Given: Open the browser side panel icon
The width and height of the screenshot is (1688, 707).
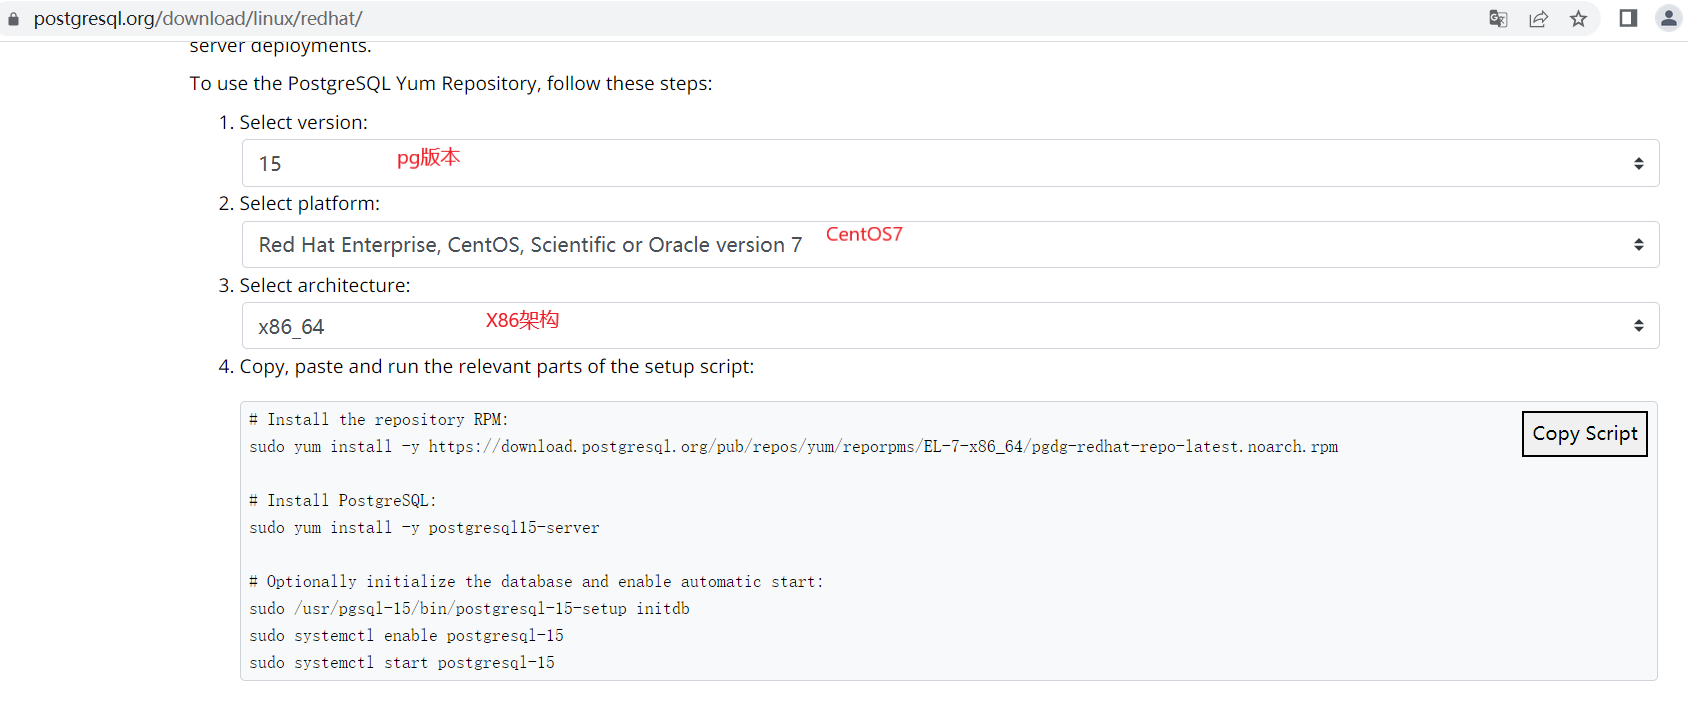Looking at the screenshot, I should pyautogui.click(x=1628, y=19).
